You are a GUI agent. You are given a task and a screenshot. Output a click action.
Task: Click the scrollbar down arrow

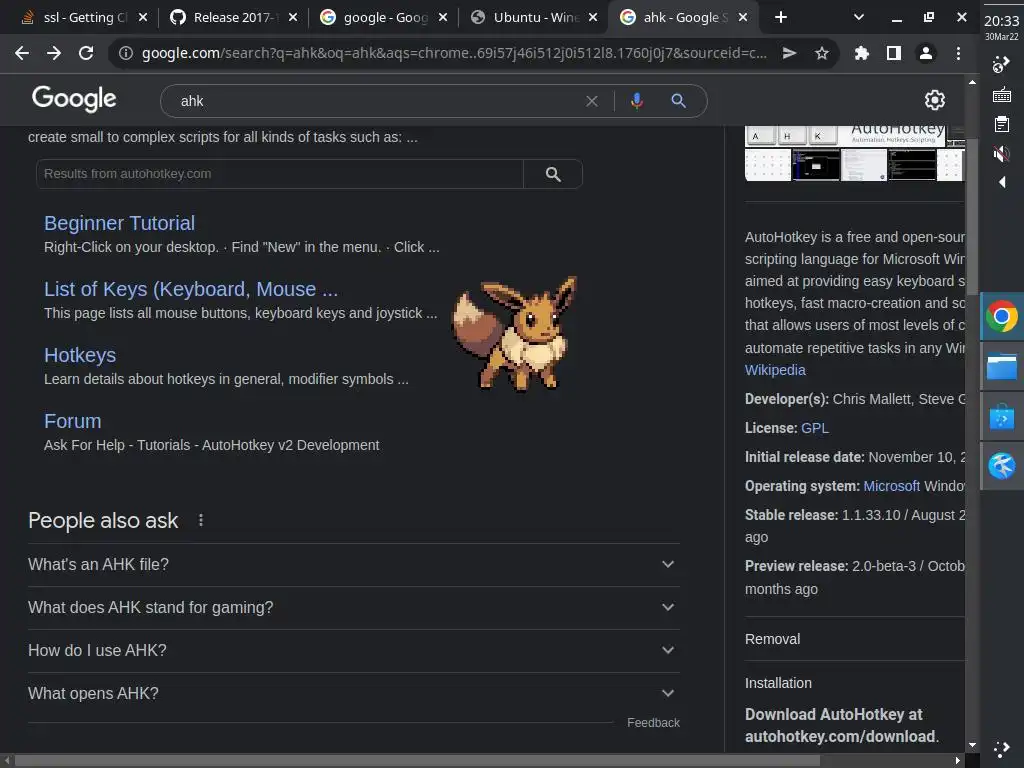(972, 745)
